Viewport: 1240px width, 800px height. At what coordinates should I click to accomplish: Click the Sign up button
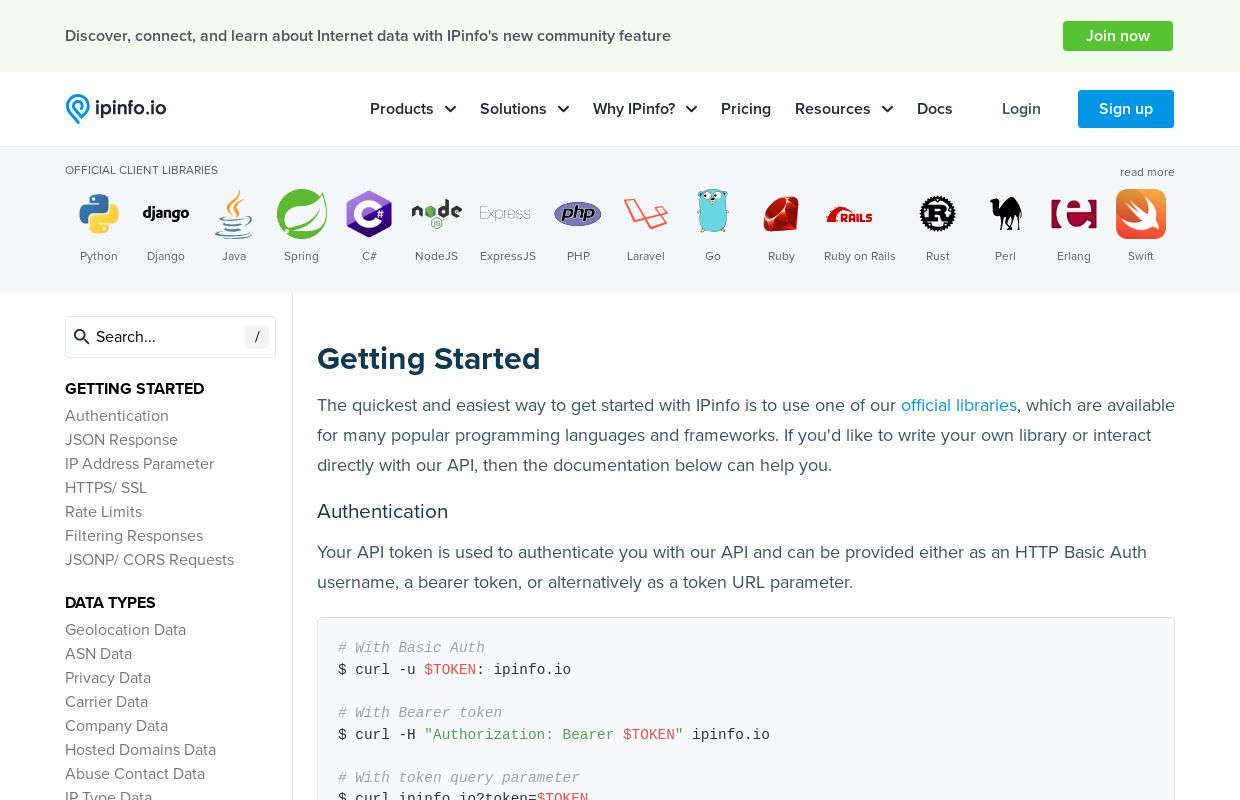1126,109
